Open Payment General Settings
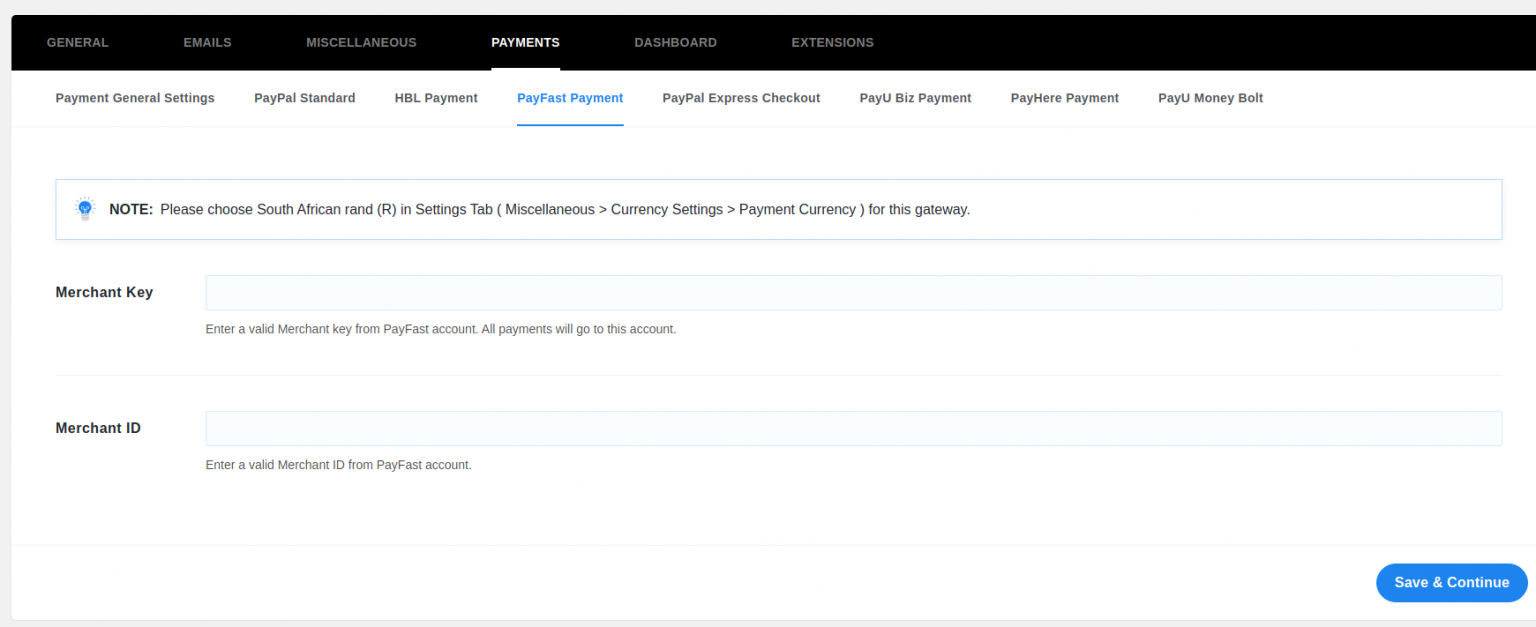 coord(134,97)
